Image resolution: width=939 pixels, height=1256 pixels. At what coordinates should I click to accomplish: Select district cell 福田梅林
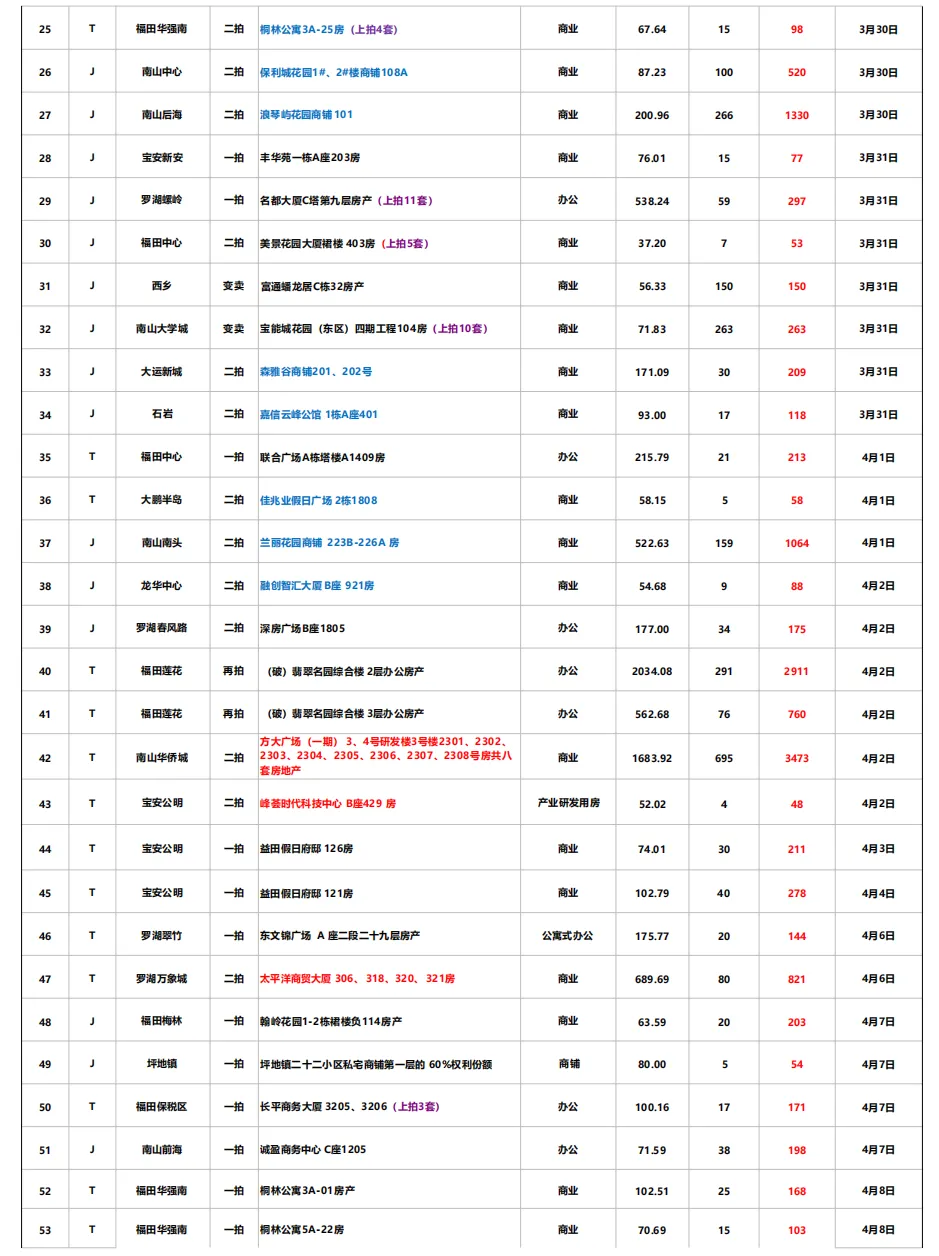click(x=162, y=1021)
